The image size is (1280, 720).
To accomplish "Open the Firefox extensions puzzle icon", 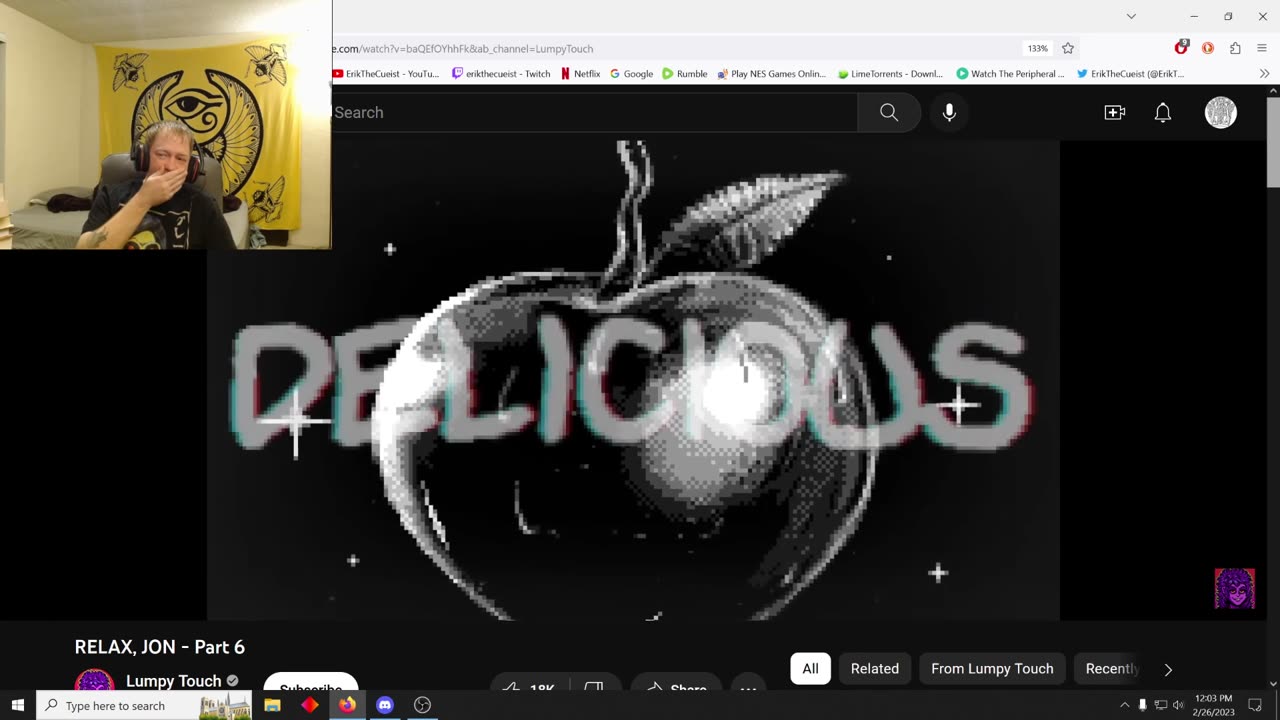I will pos(1235,48).
